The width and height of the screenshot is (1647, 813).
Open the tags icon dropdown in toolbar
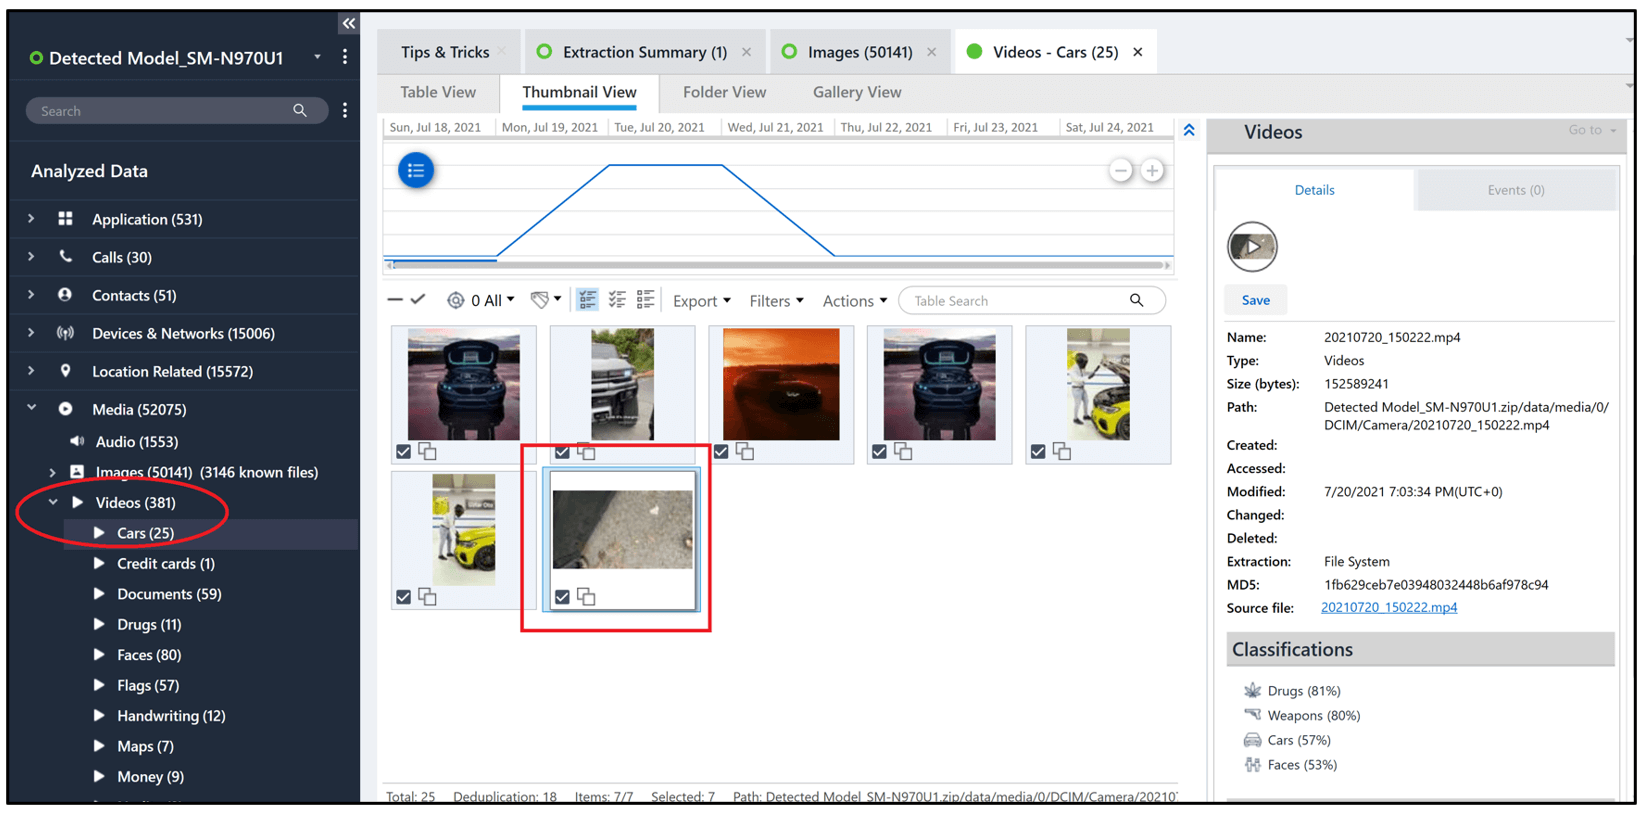point(545,300)
